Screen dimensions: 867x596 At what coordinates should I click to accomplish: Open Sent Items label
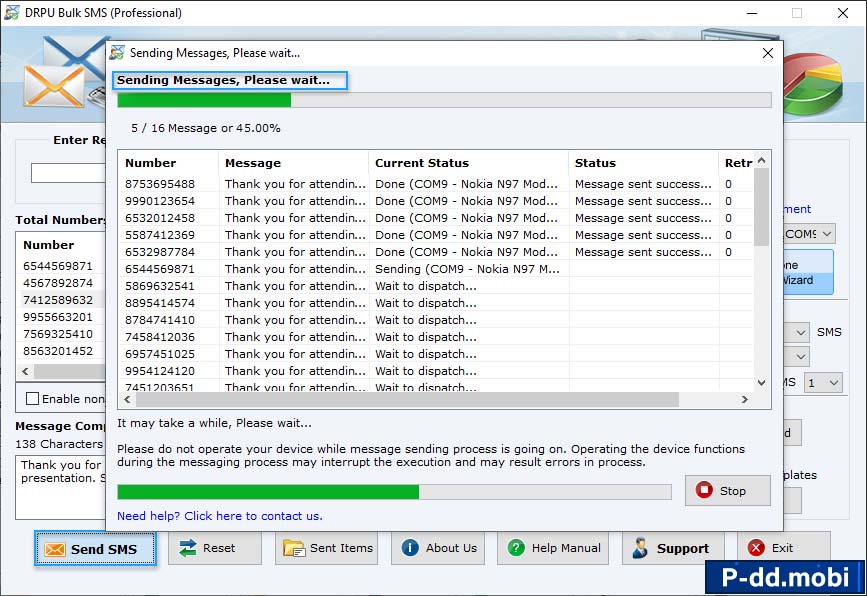pos(341,548)
